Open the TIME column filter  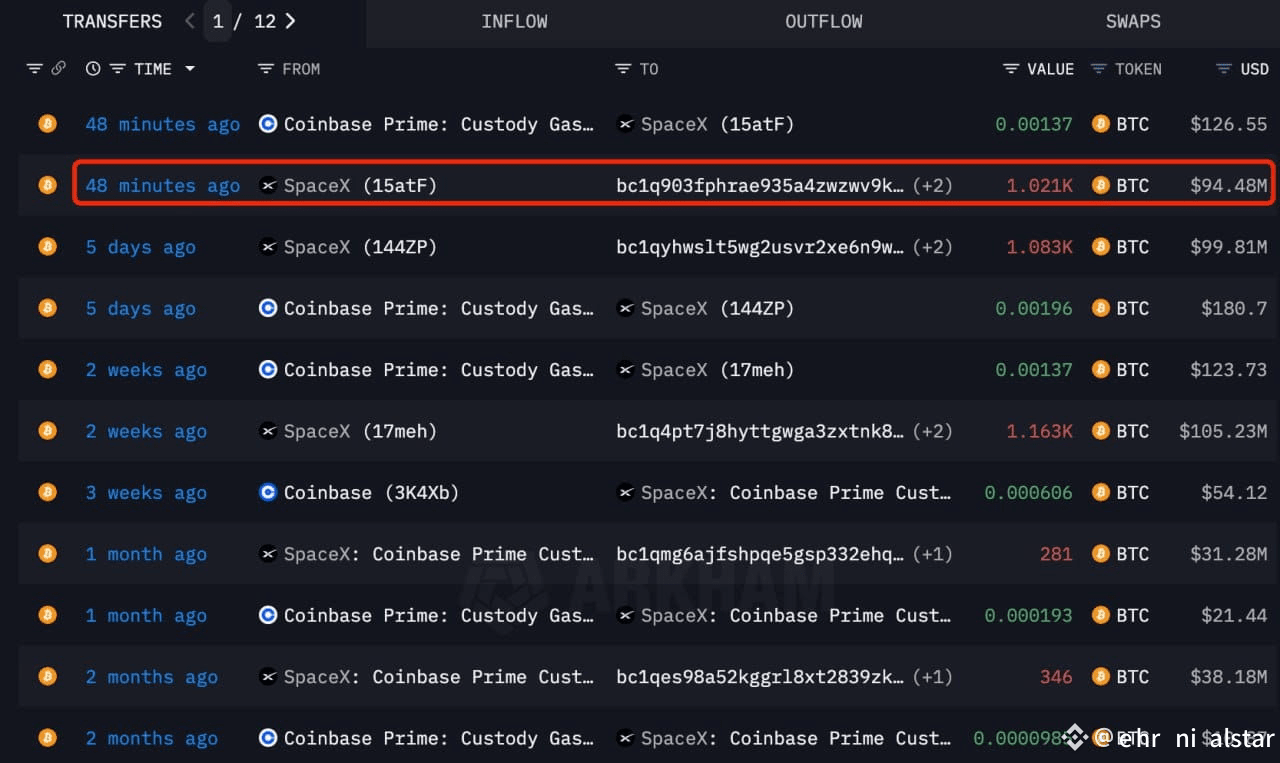tap(117, 69)
